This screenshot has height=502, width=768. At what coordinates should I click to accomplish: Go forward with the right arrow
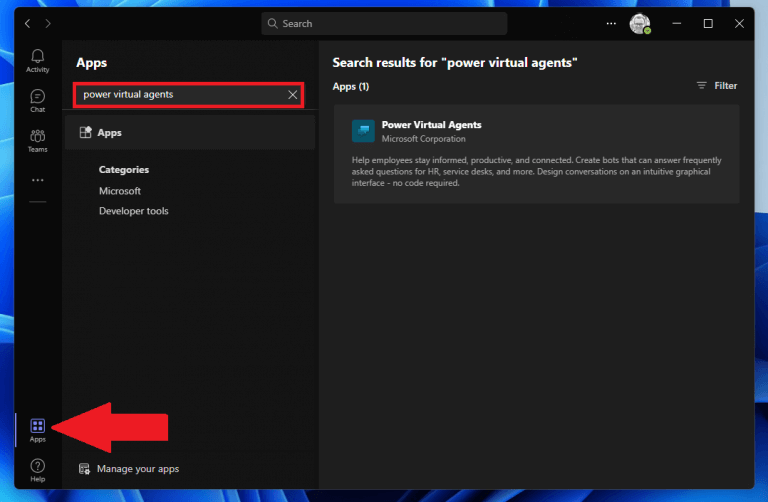point(48,24)
